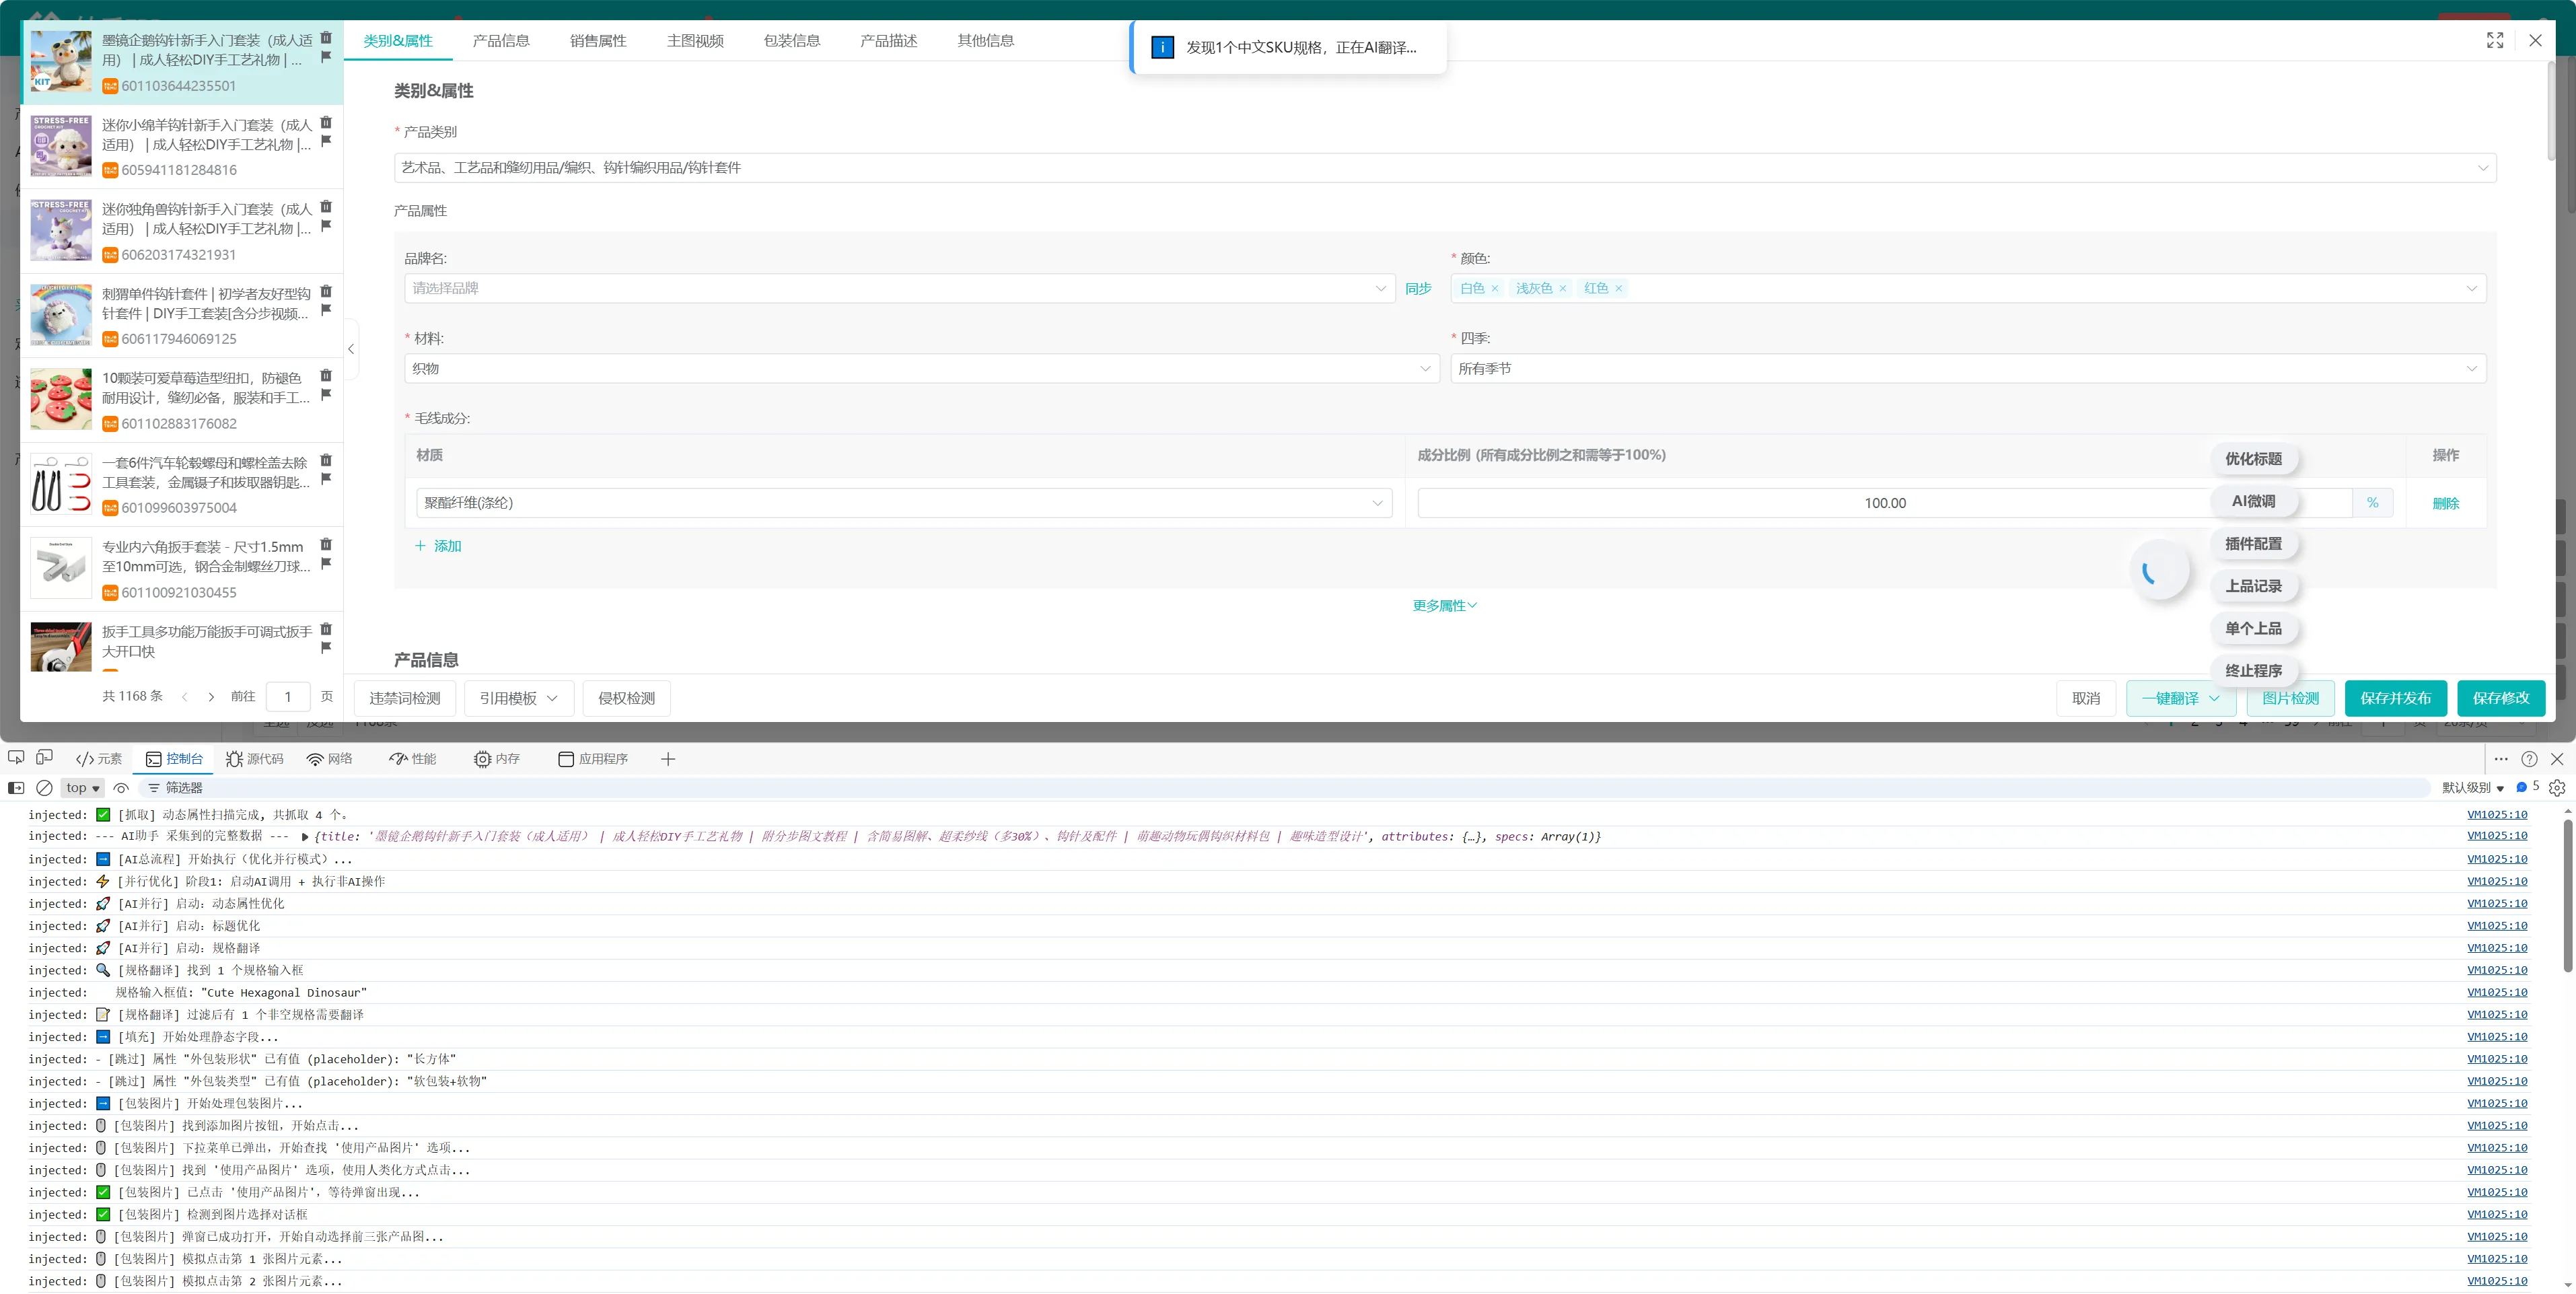Viewport: 2576px width, 1294px height.
Task: Click the 优化标题 floating button
Action: click(2254, 459)
